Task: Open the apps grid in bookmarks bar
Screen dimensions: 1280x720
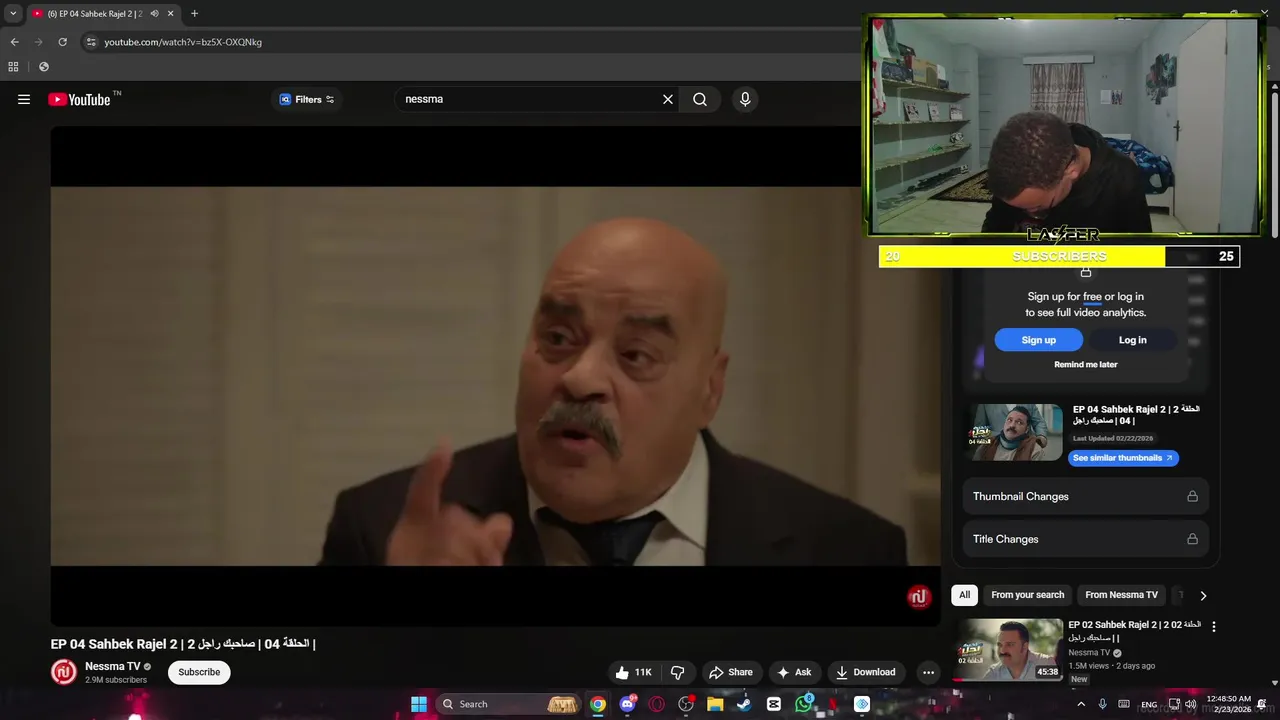Action: tap(13, 67)
